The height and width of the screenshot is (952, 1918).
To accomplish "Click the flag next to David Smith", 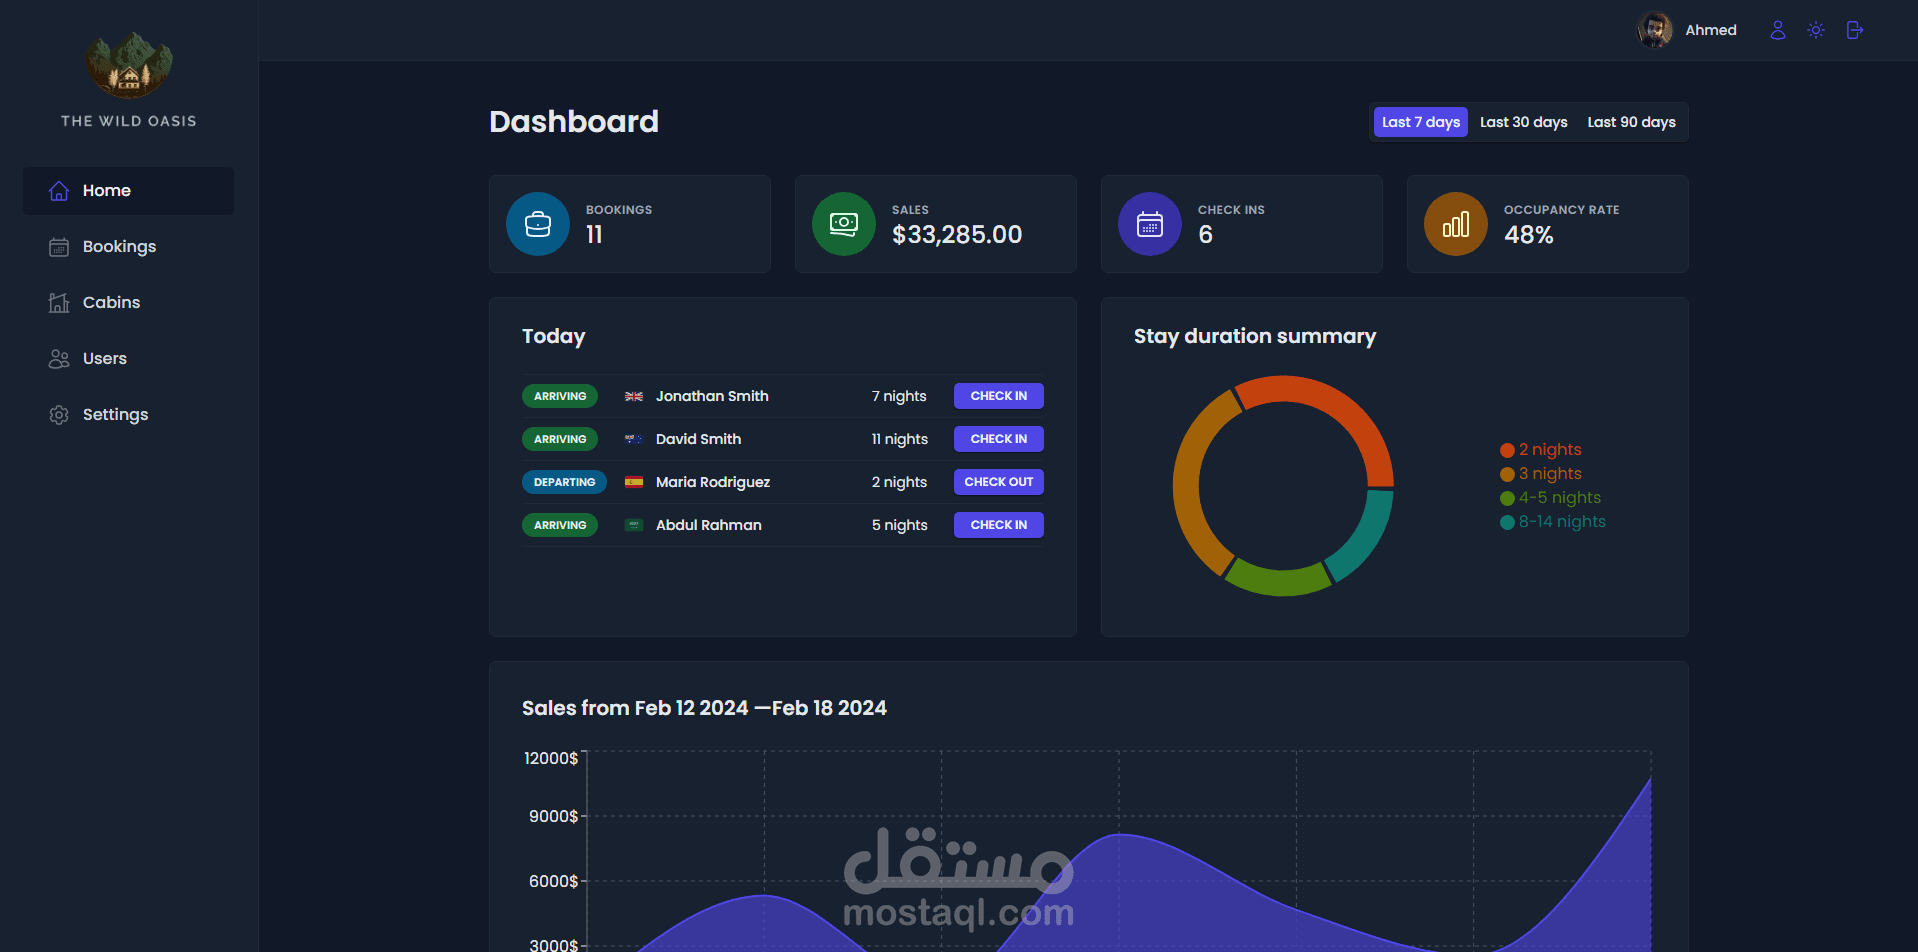I will [x=634, y=440].
